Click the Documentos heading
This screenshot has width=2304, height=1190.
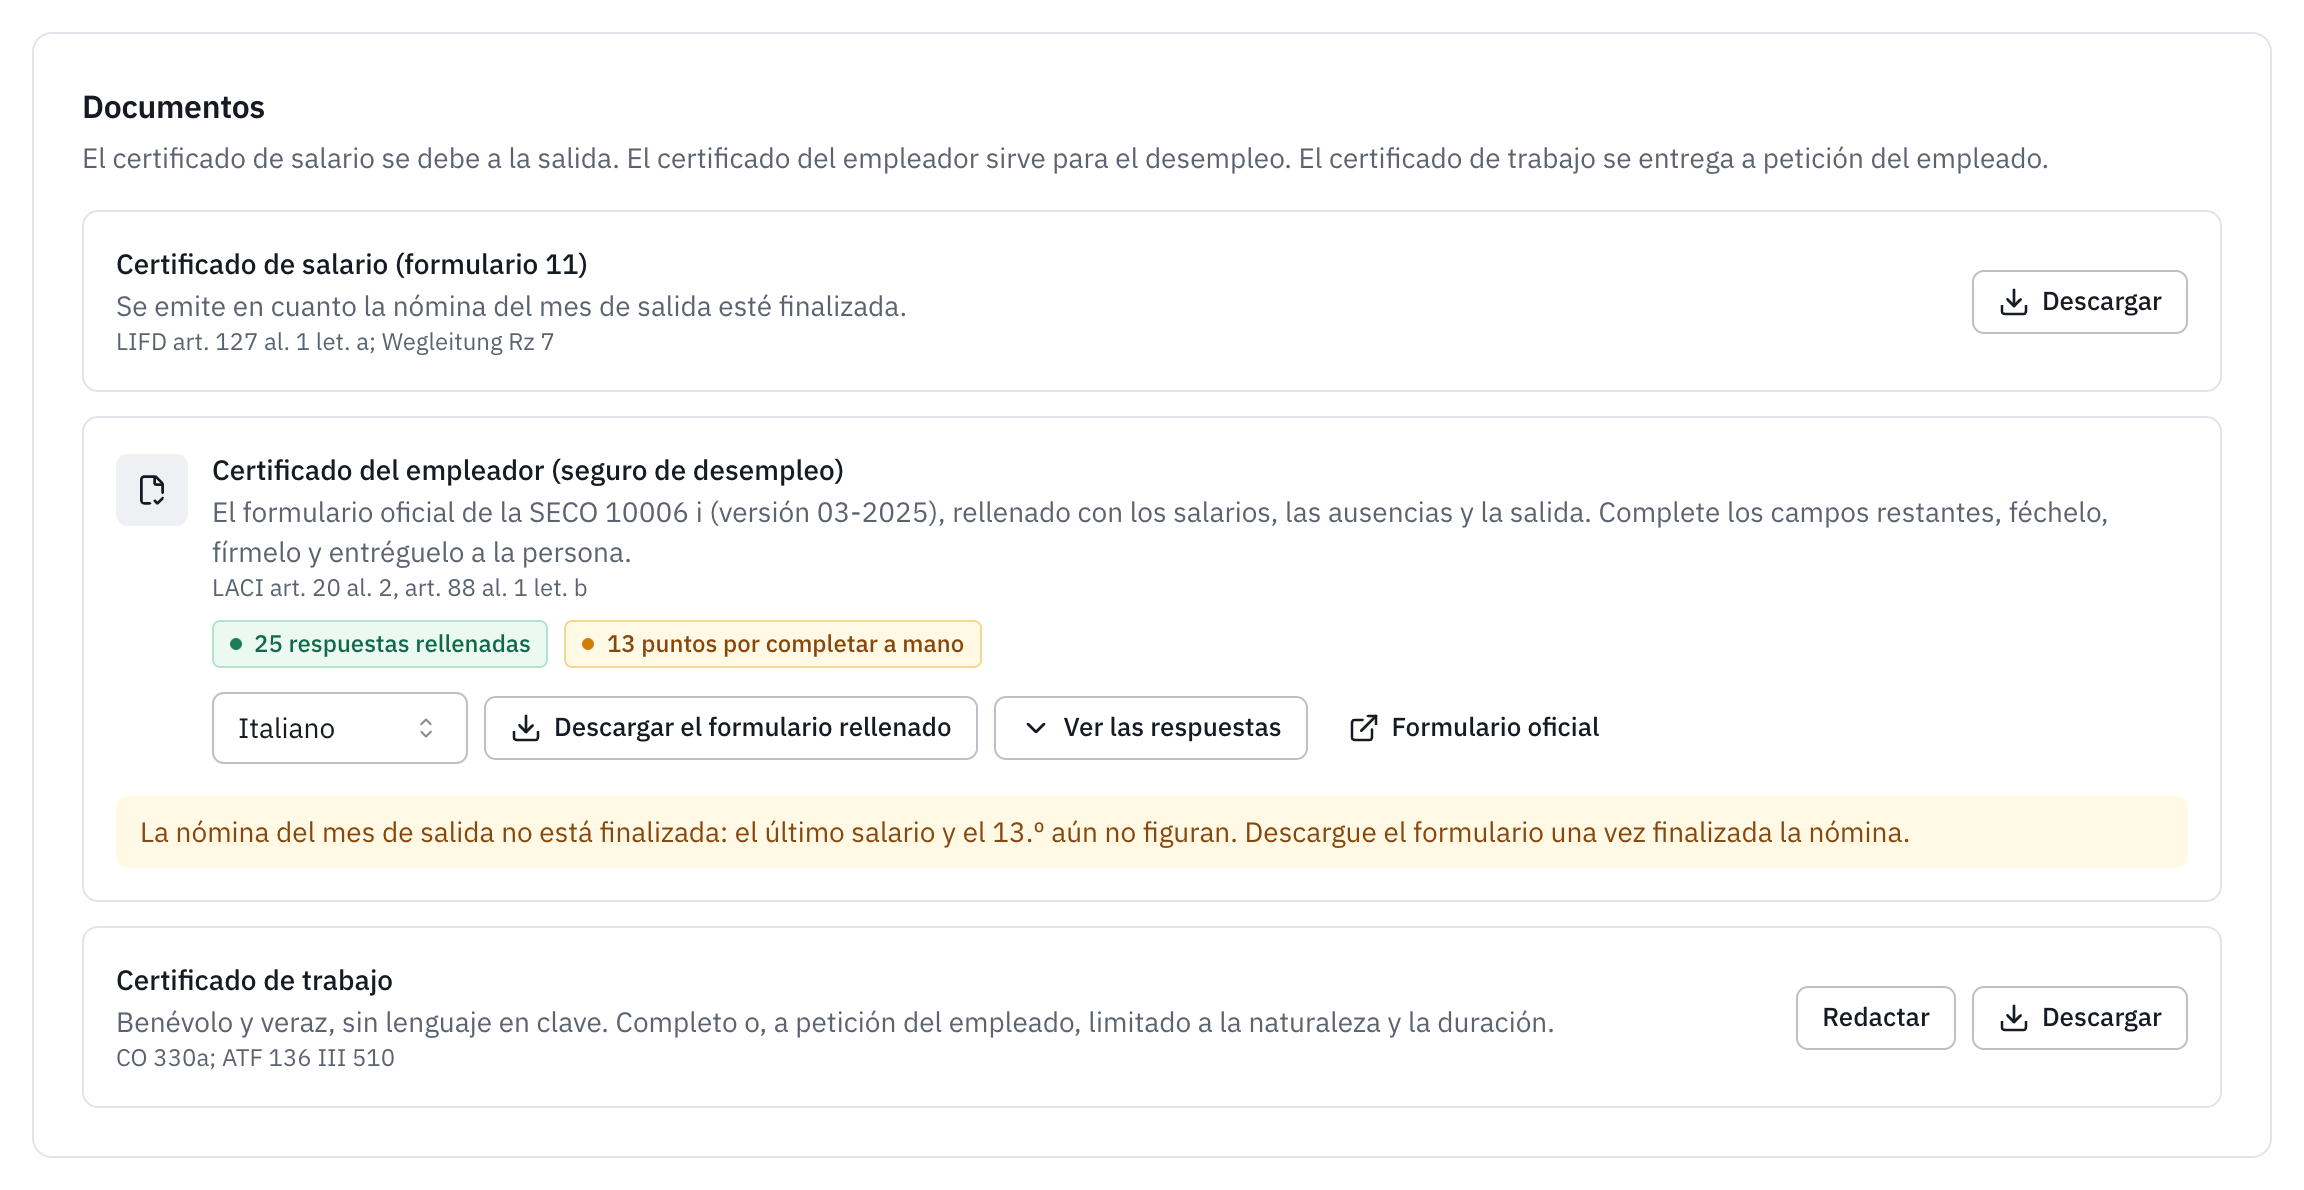tap(173, 107)
